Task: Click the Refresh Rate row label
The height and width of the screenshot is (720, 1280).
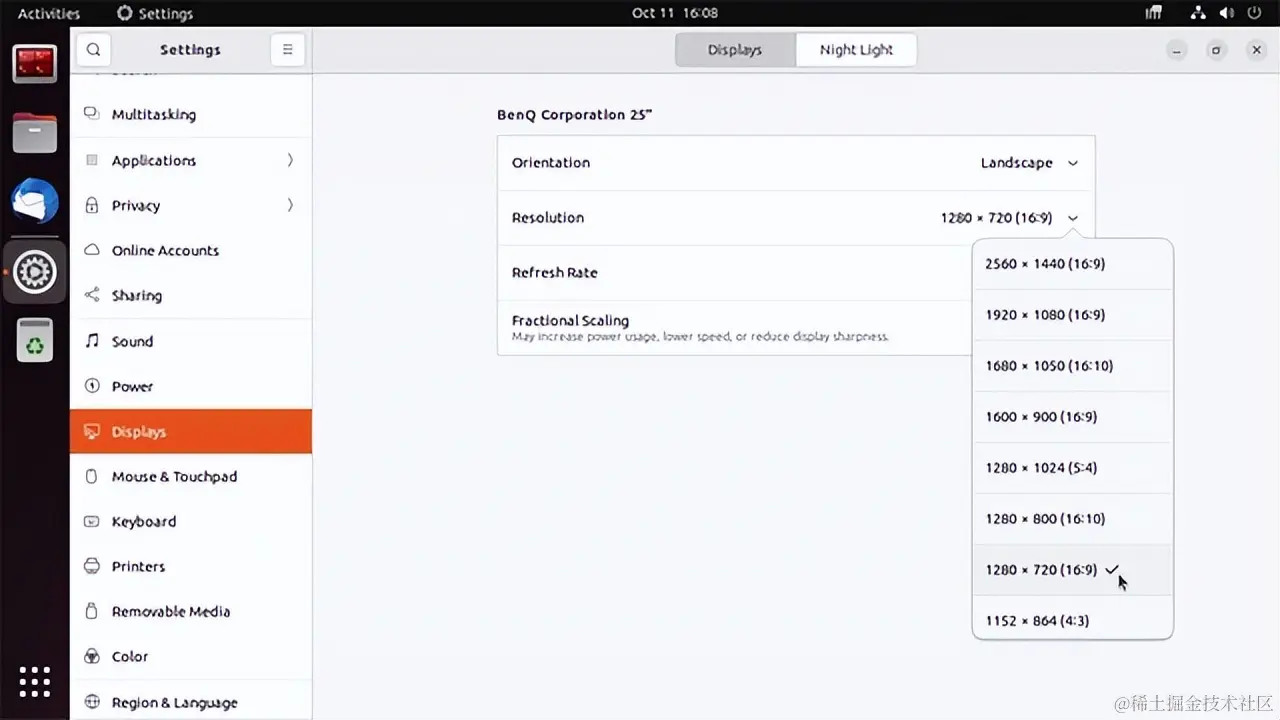Action: pos(554,272)
